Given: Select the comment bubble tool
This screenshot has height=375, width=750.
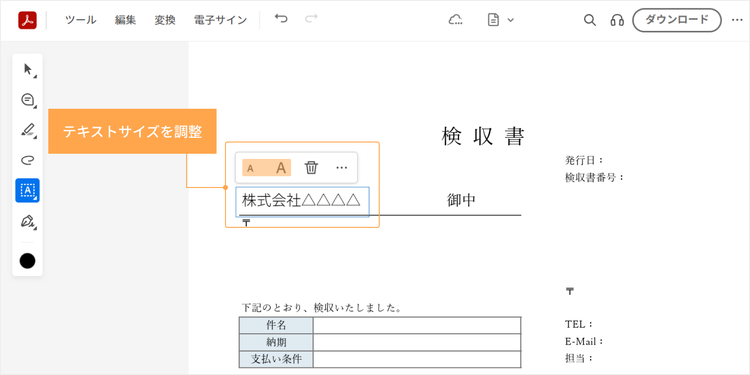Looking at the screenshot, I should pos(28,99).
